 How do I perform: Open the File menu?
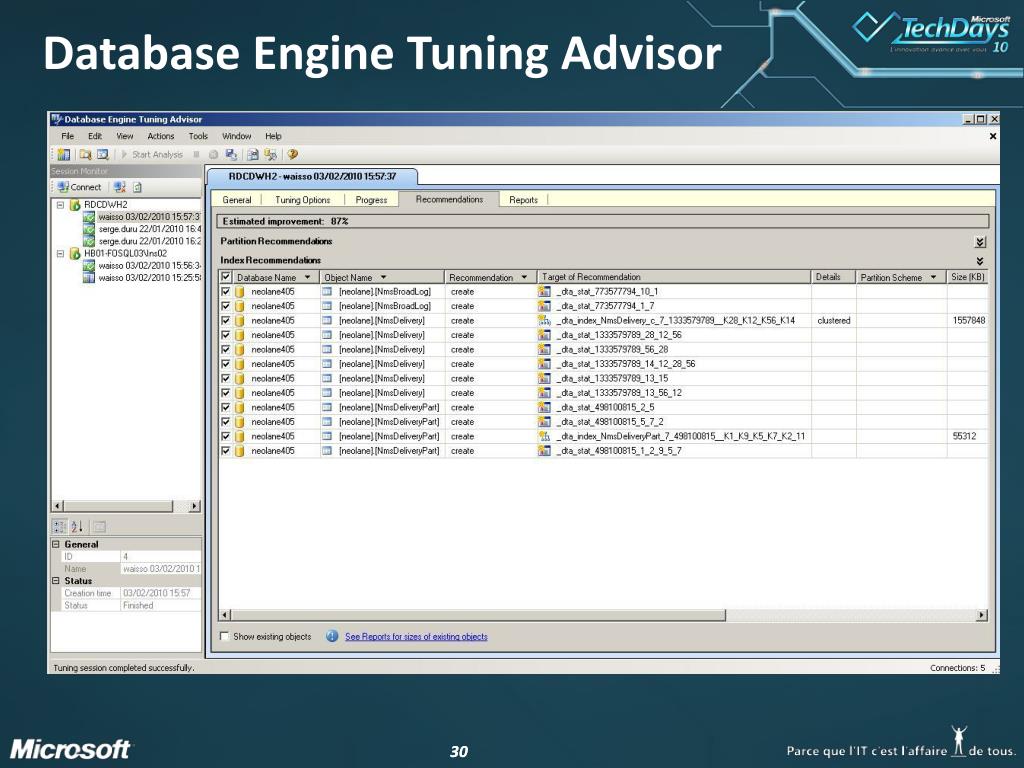coord(67,136)
